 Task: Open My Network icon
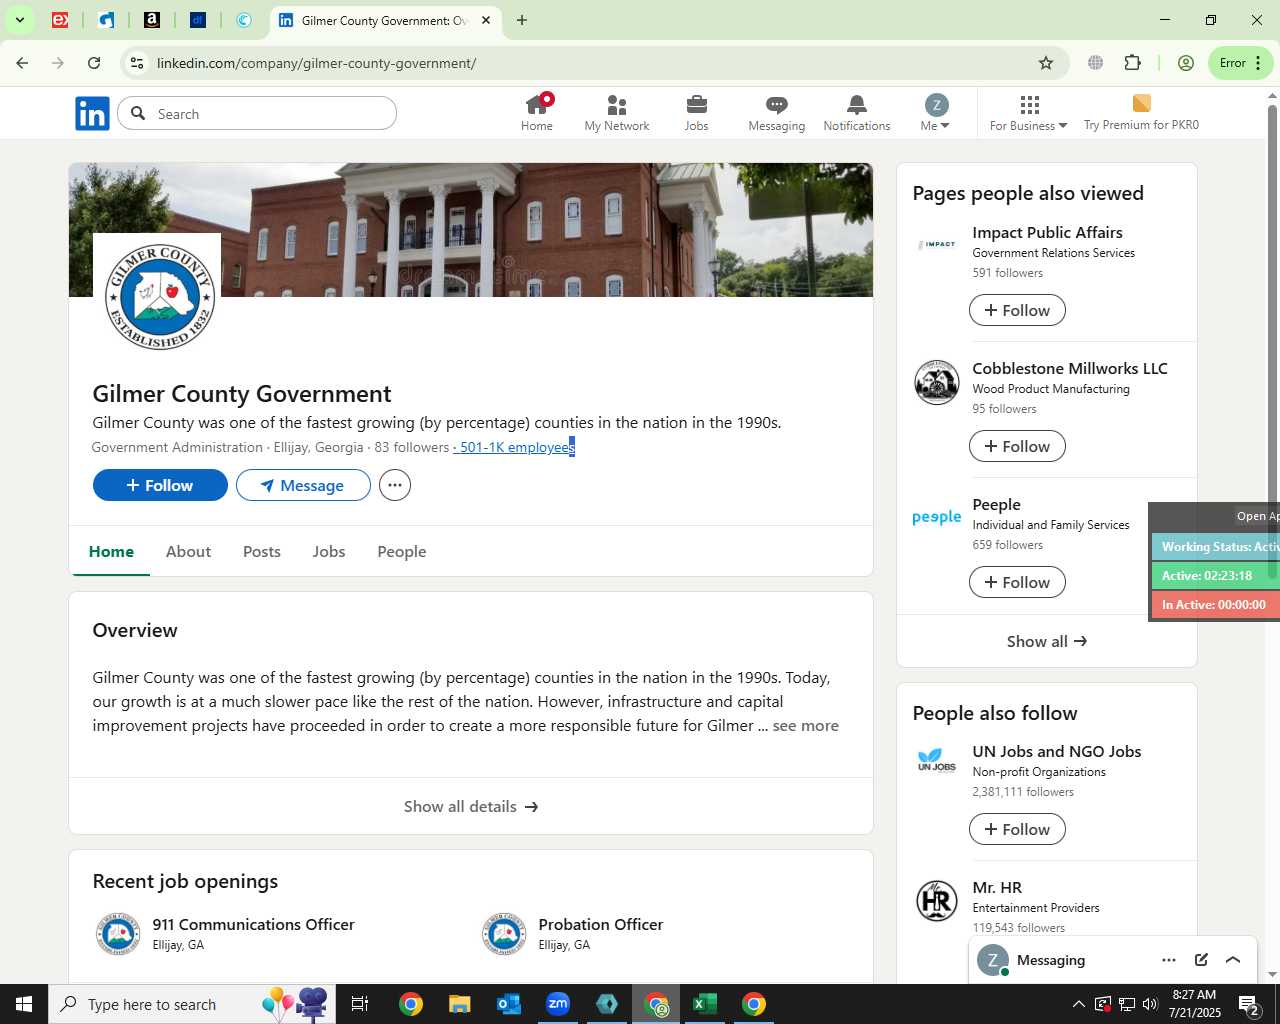coord(617,113)
